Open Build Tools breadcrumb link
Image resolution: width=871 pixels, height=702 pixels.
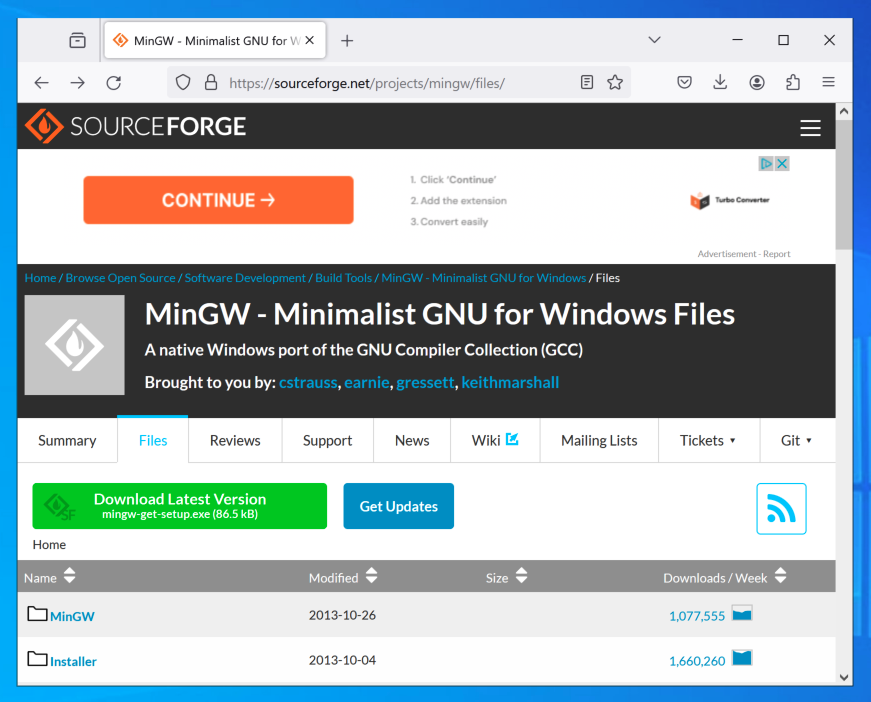(x=343, y=278)
